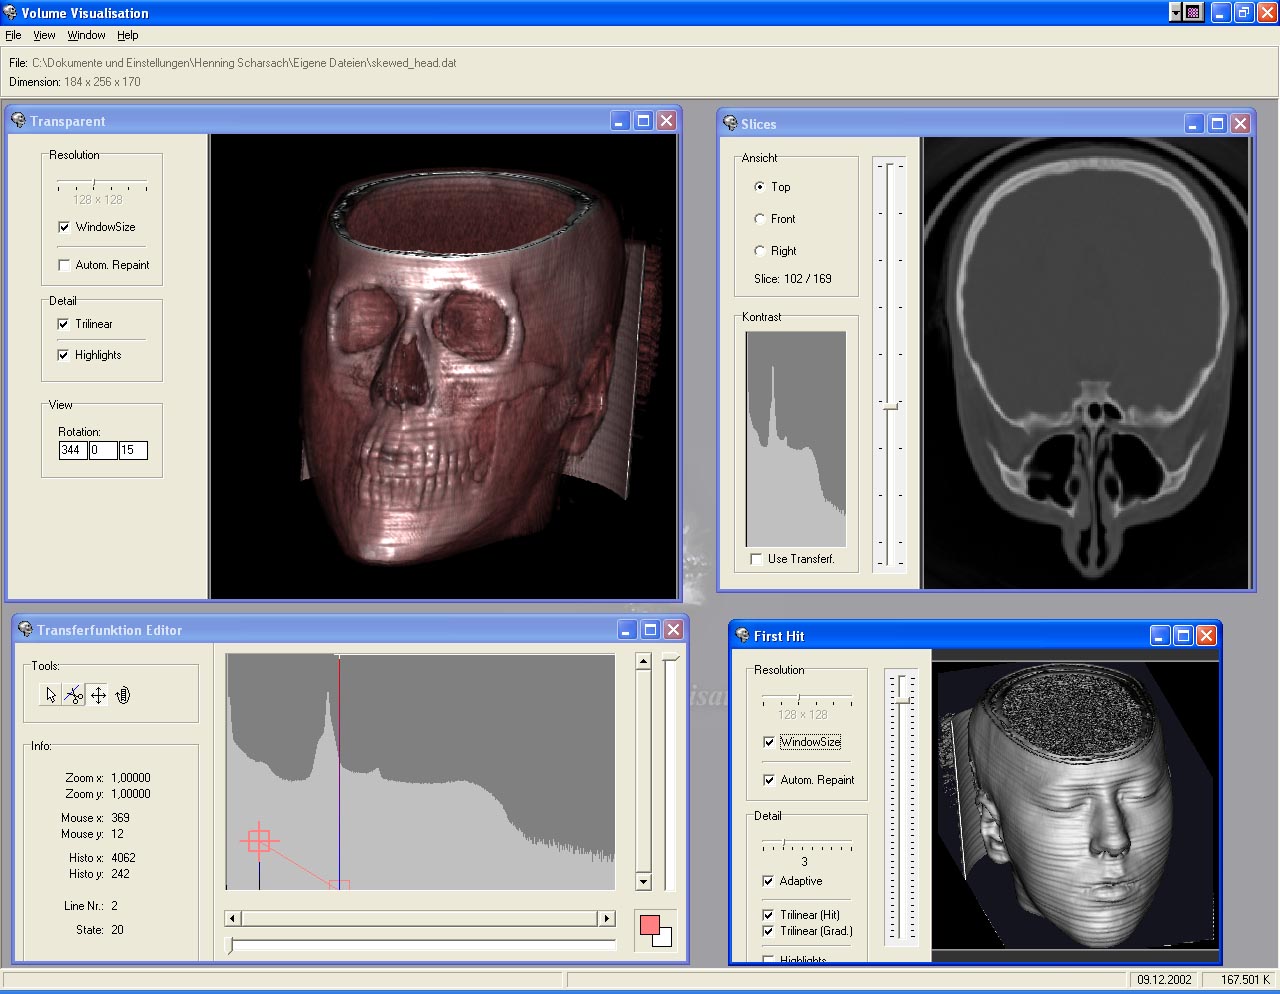
Task: Click the pink foreground color swatch
Action: tap(649, 925)
